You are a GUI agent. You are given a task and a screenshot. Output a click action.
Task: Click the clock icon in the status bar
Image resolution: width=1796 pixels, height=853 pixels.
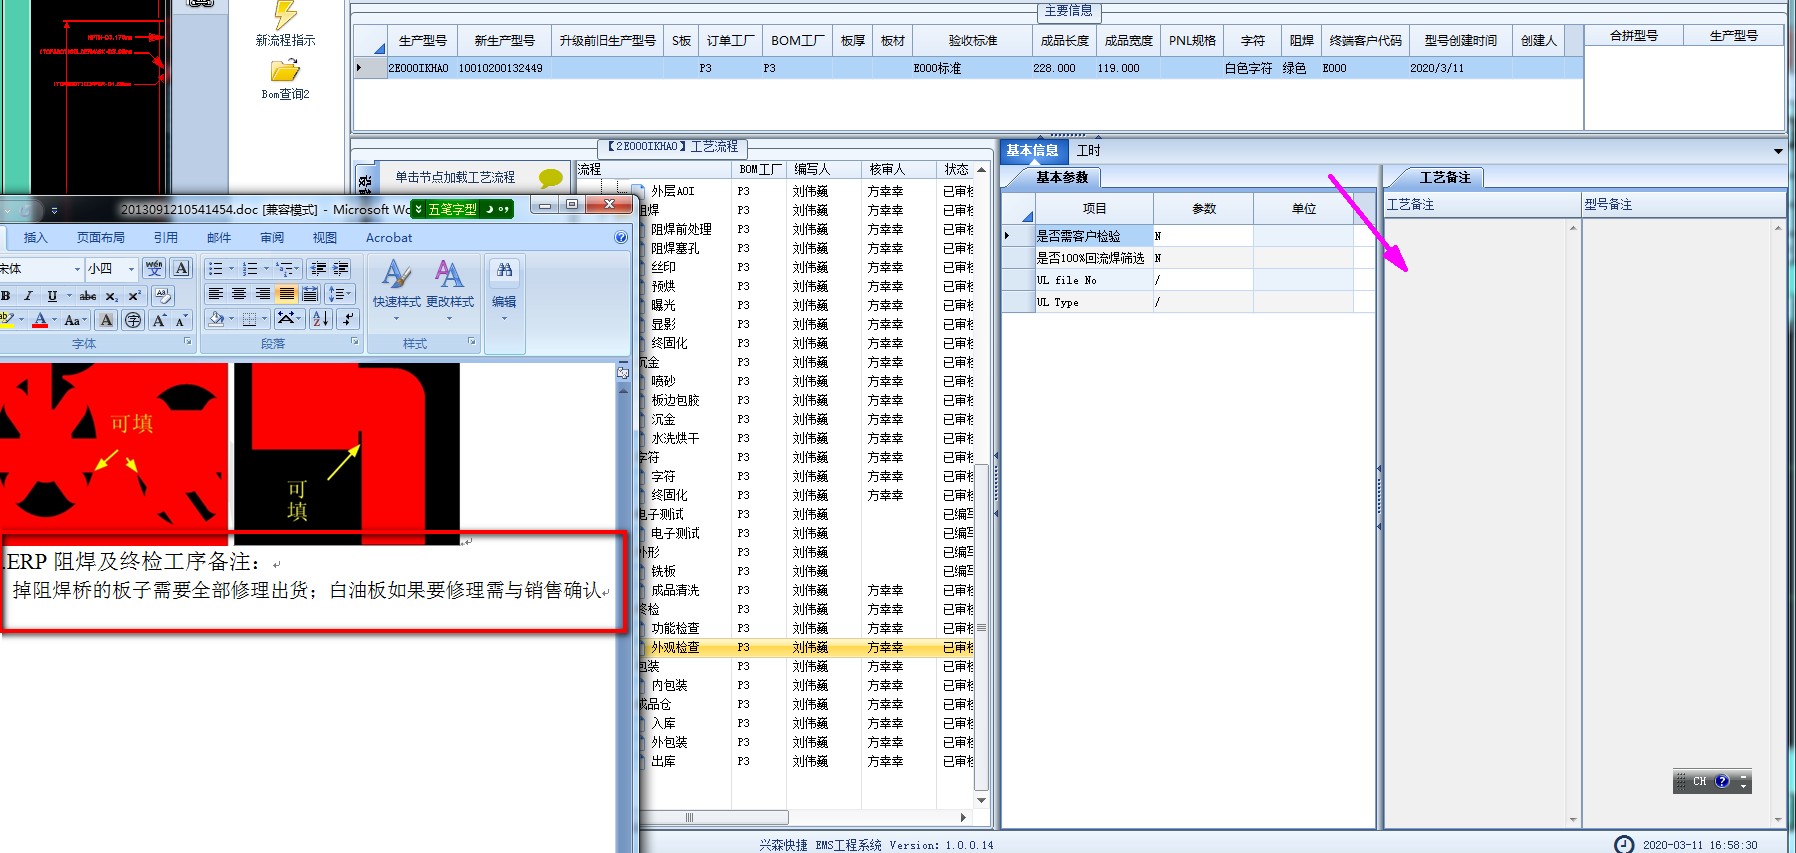pyautogui.click(x=1624, y=844)
